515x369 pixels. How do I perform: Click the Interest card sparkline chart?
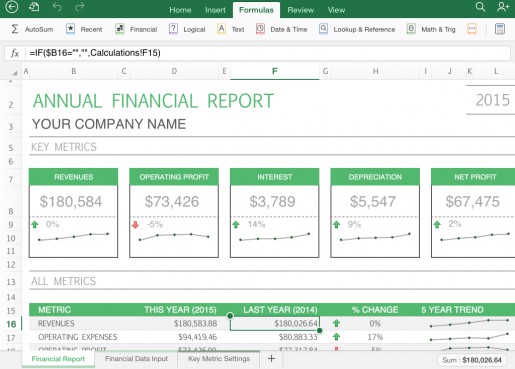click(275, 237)
